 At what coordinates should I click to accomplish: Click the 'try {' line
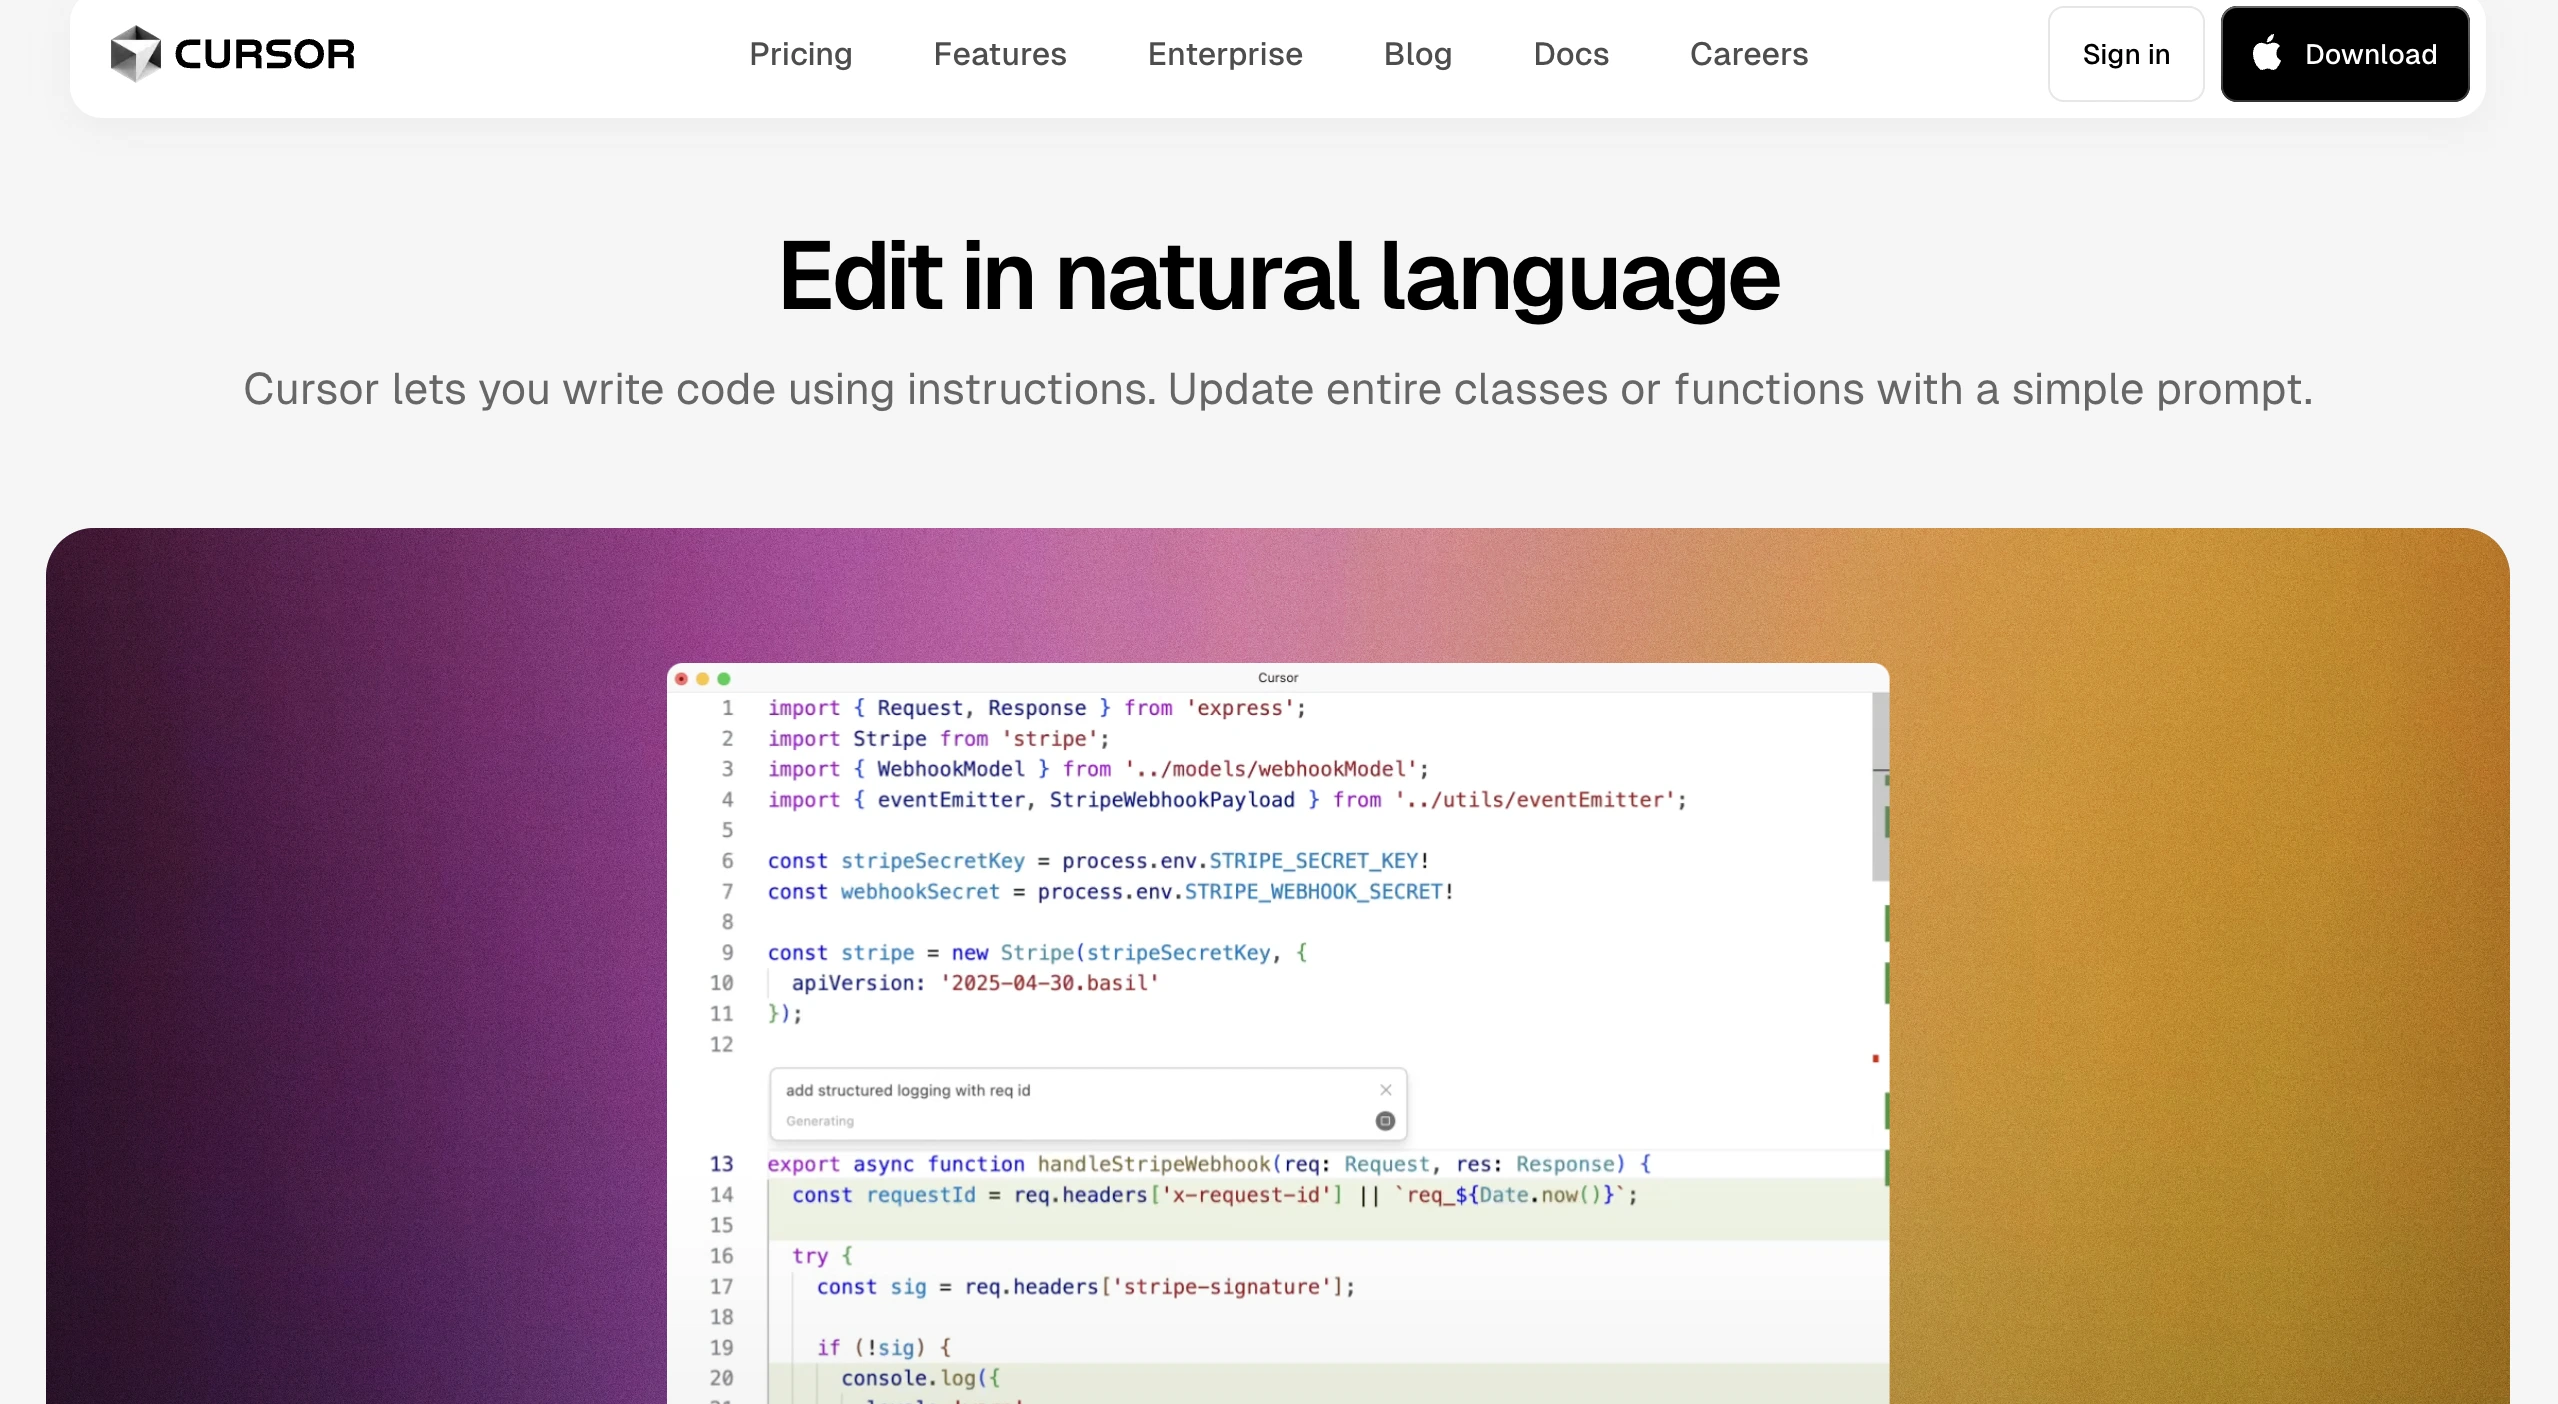822,1256
